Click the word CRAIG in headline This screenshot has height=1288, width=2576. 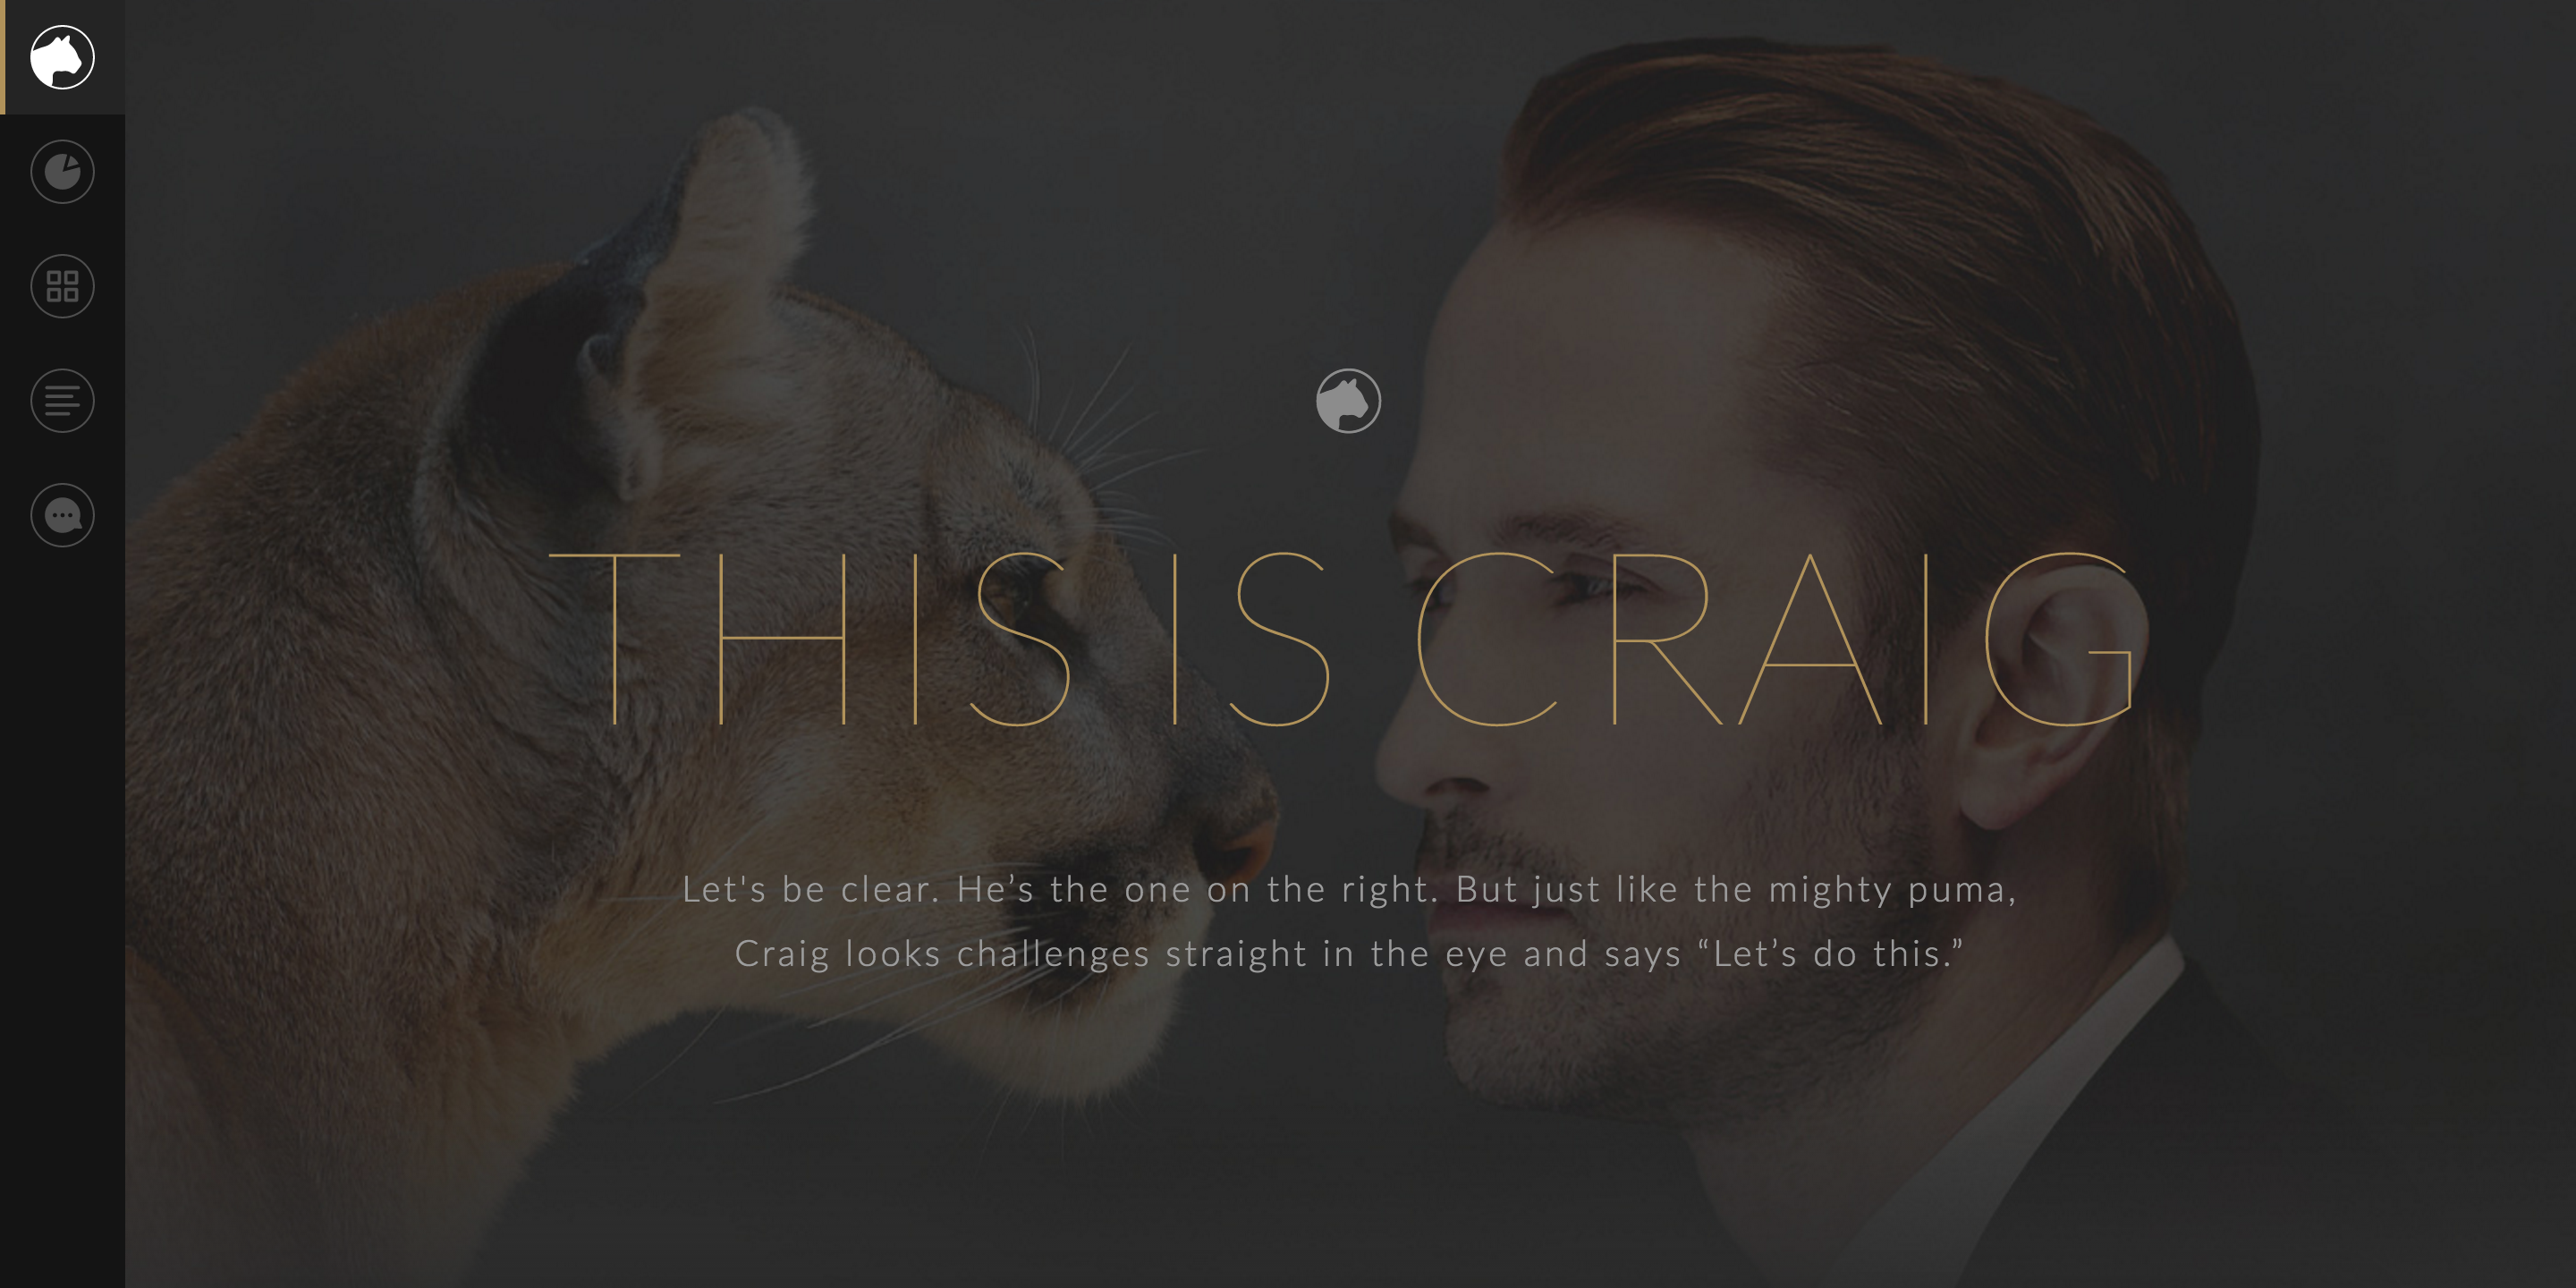(x=1775, y=638)
